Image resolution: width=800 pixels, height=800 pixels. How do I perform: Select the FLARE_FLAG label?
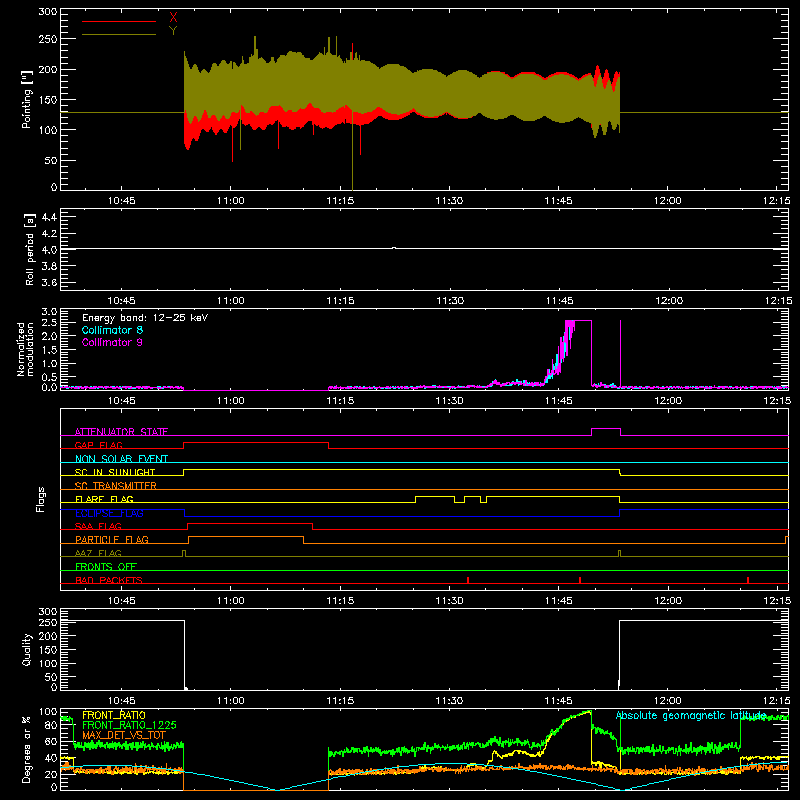point(104,499)
